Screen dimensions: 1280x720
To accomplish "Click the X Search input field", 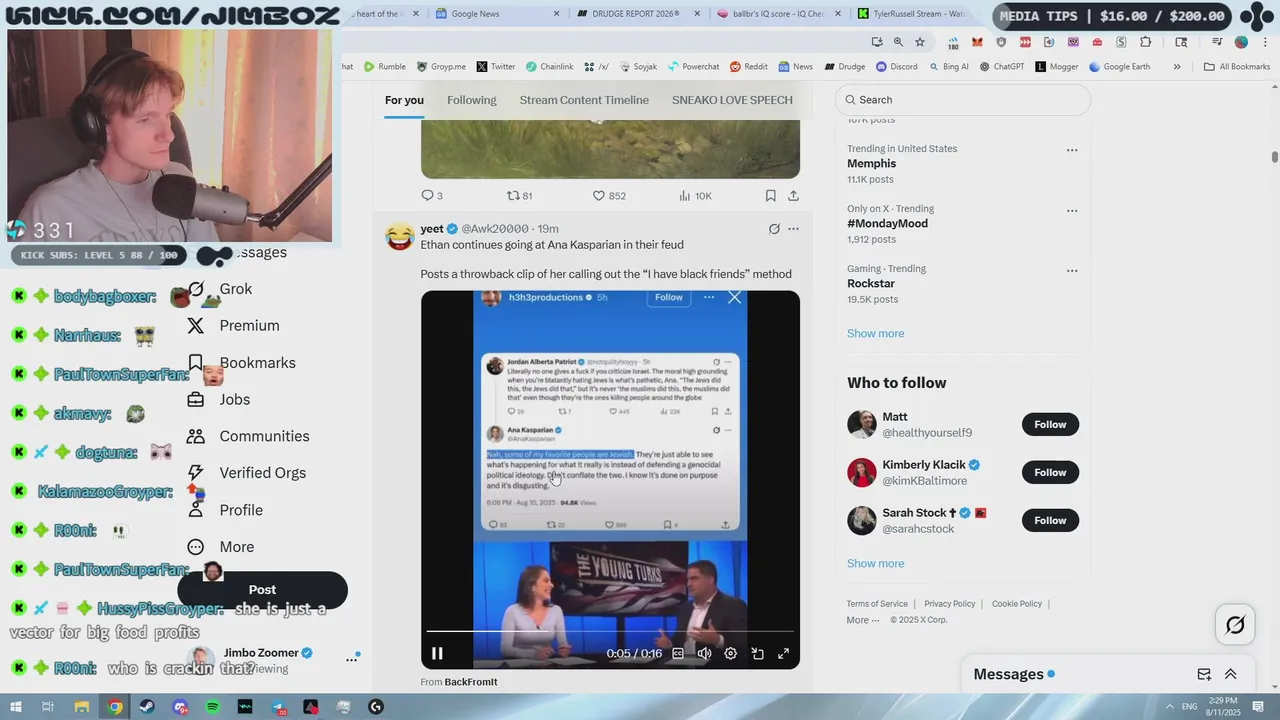I will (963, 100).
